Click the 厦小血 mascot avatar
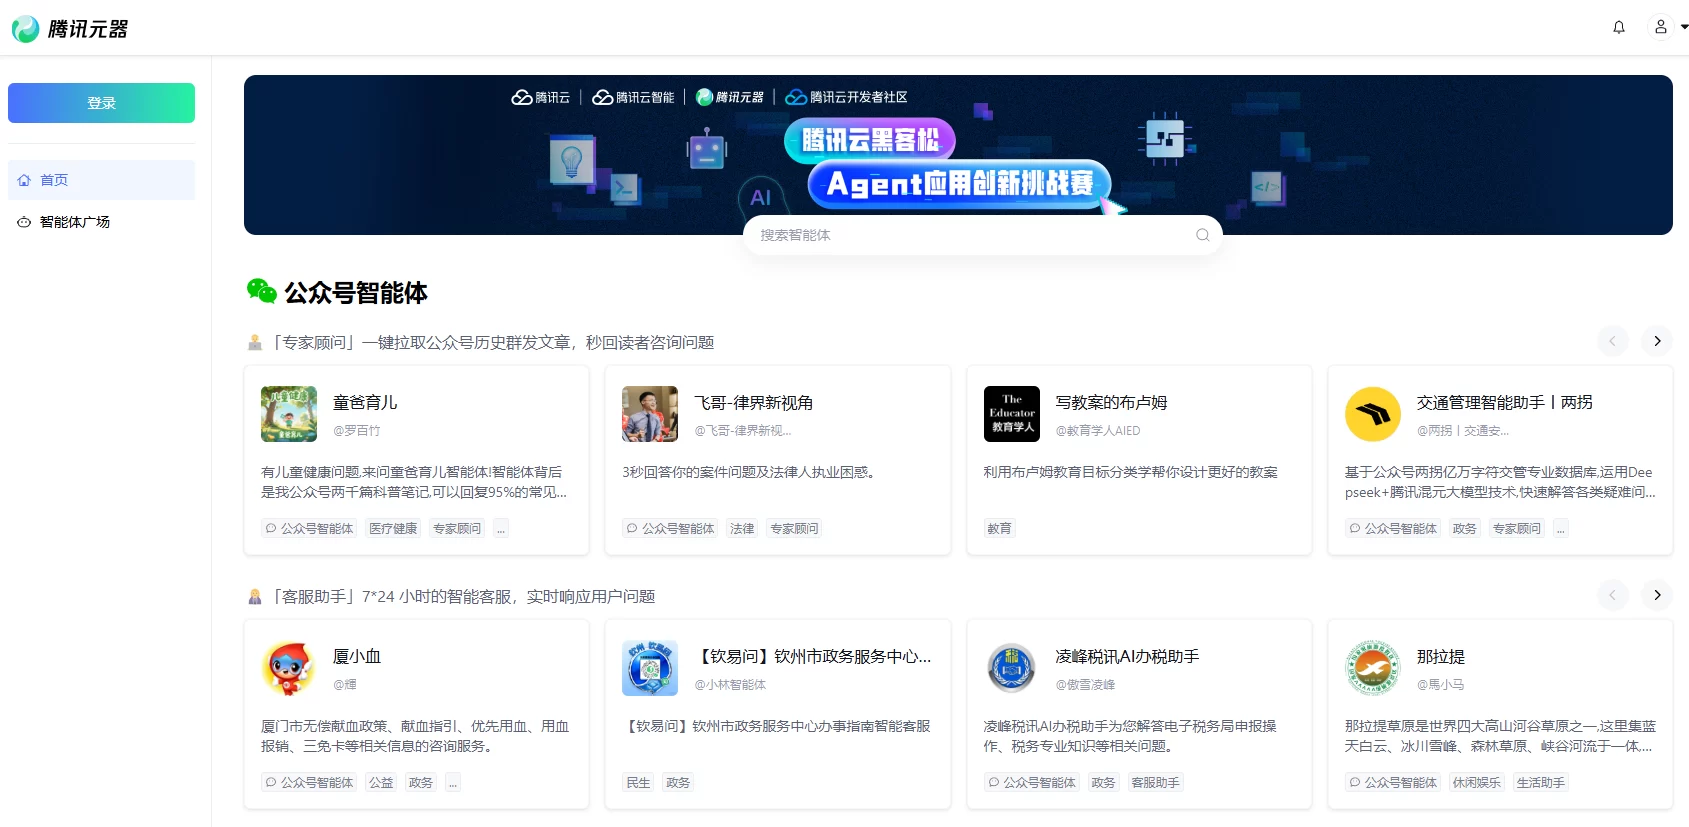The image size is (1689, 827). [289, 668]
